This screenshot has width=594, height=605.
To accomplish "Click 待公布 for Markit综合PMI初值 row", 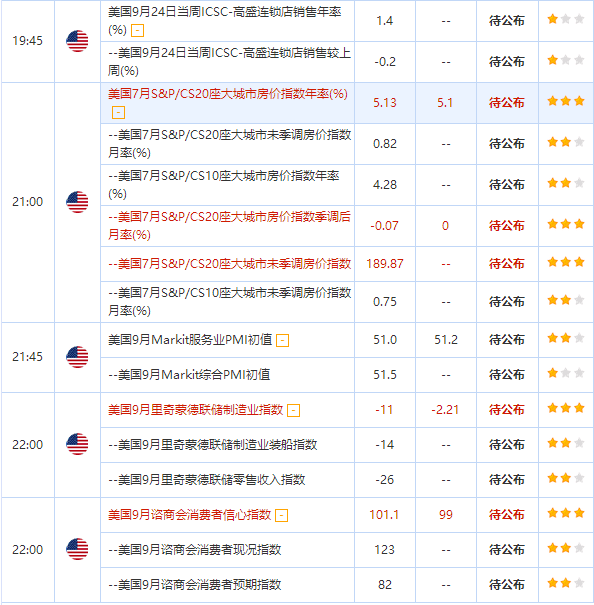I will point(507,375).
